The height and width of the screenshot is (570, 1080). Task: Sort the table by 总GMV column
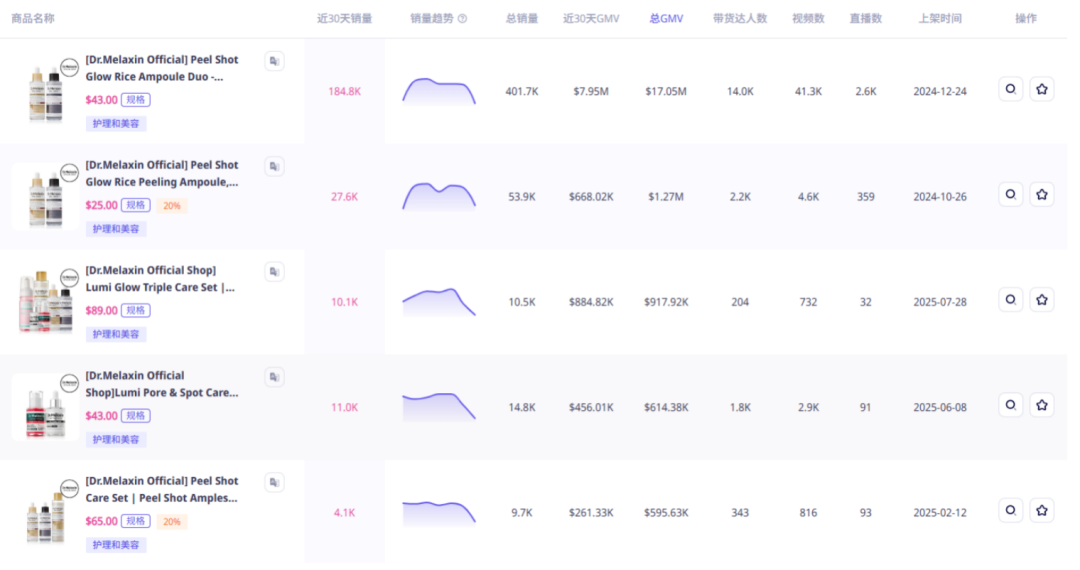pyautogui.click(x=665, y=19)
